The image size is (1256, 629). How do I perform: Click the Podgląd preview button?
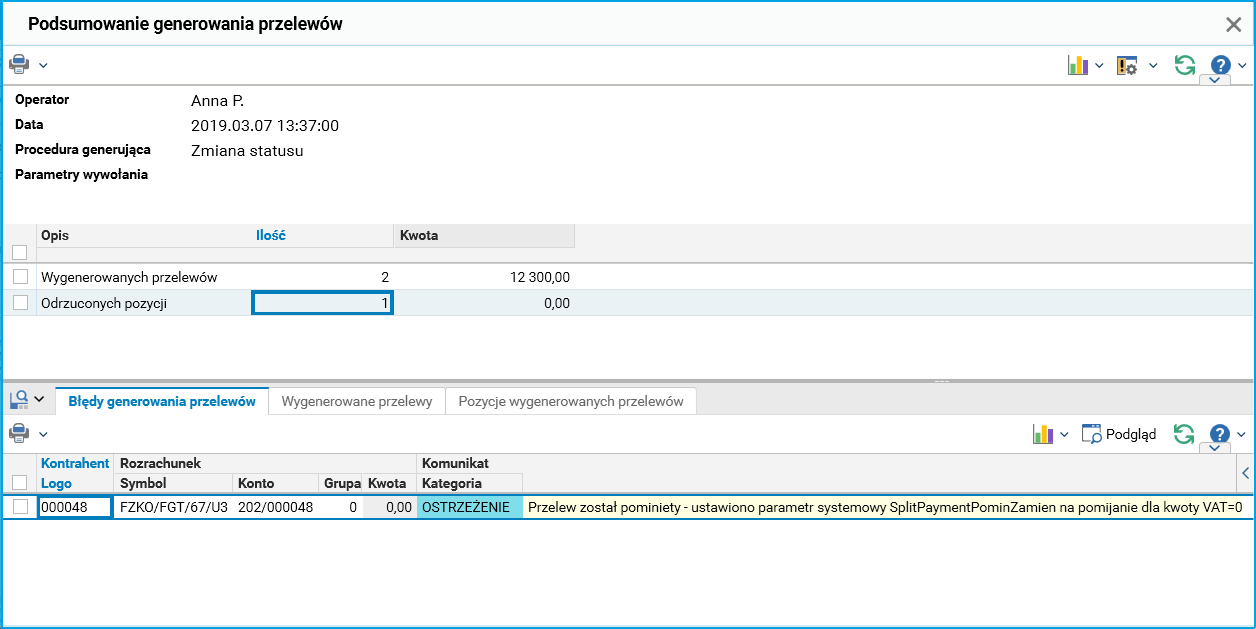(x=1119, y=434)
